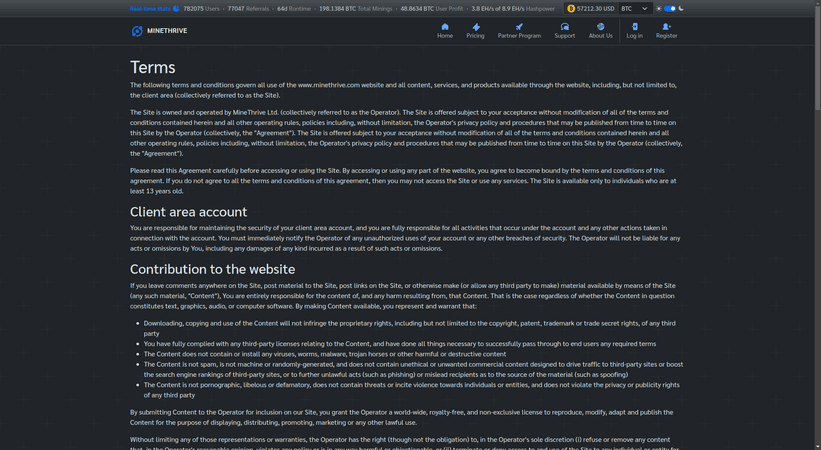821x450 pixels.
Task: Click the Real-time stats pie chart icon
Action: tap(177, 8)
